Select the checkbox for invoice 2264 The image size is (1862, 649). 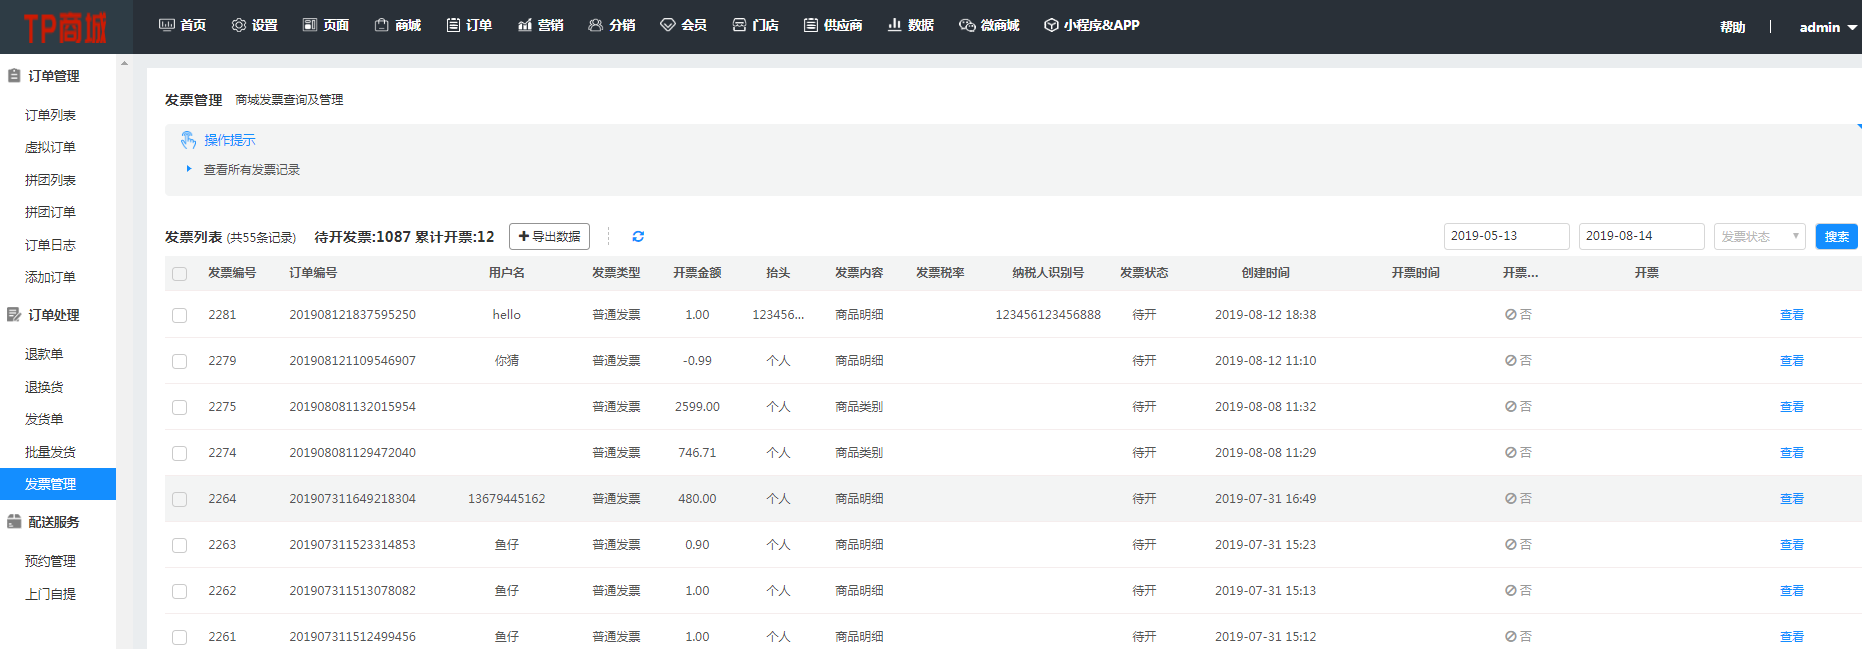(180, 499)
